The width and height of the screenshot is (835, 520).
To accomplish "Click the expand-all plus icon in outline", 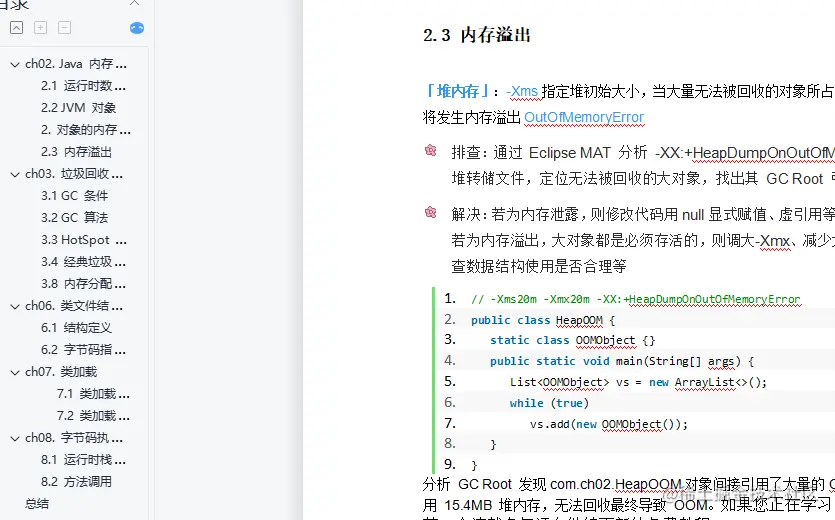I will pos(40,28).
